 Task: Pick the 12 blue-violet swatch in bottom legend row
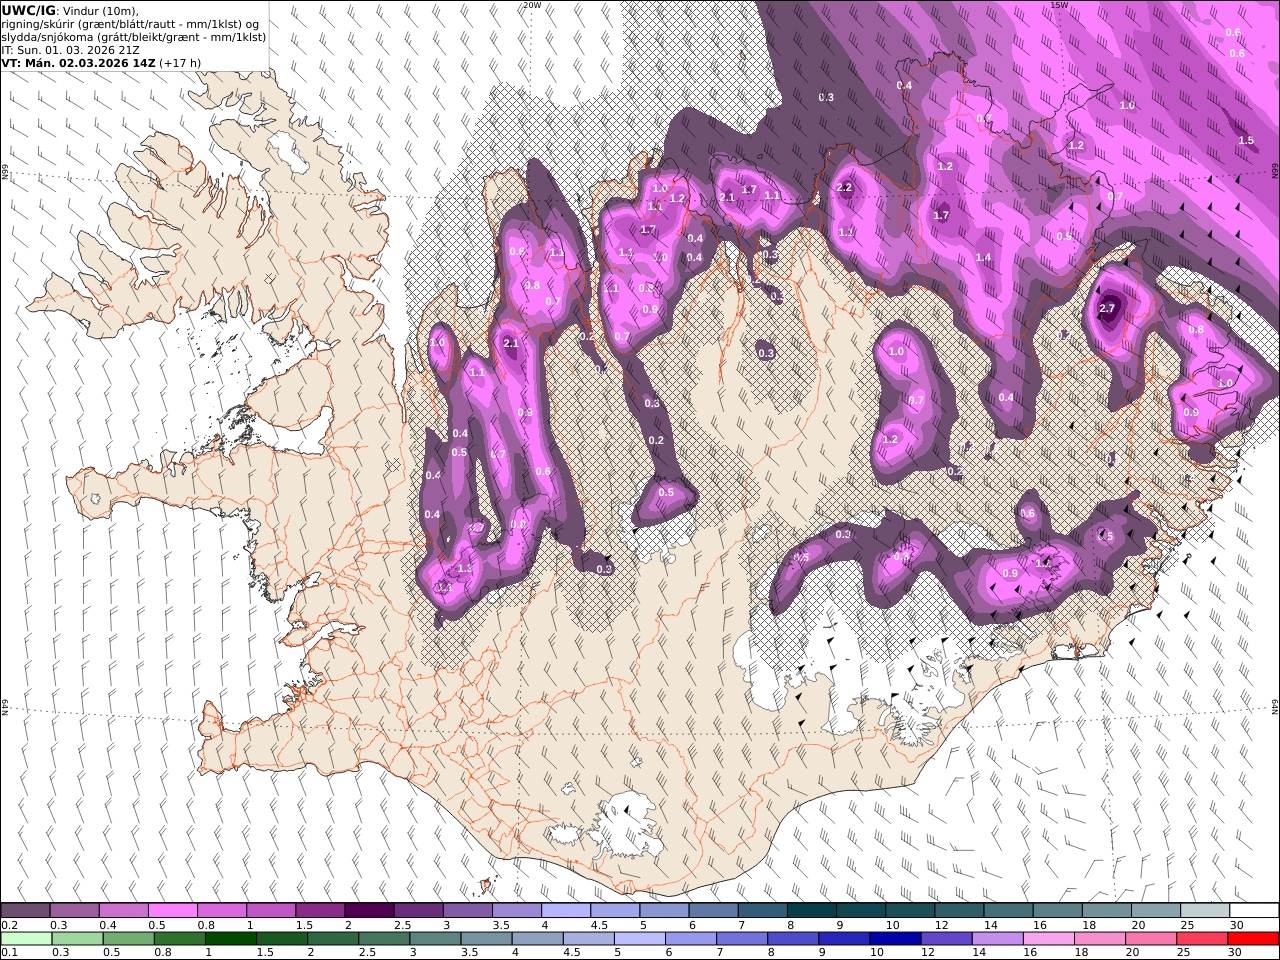pyautogui.click(x=945, y=939)
